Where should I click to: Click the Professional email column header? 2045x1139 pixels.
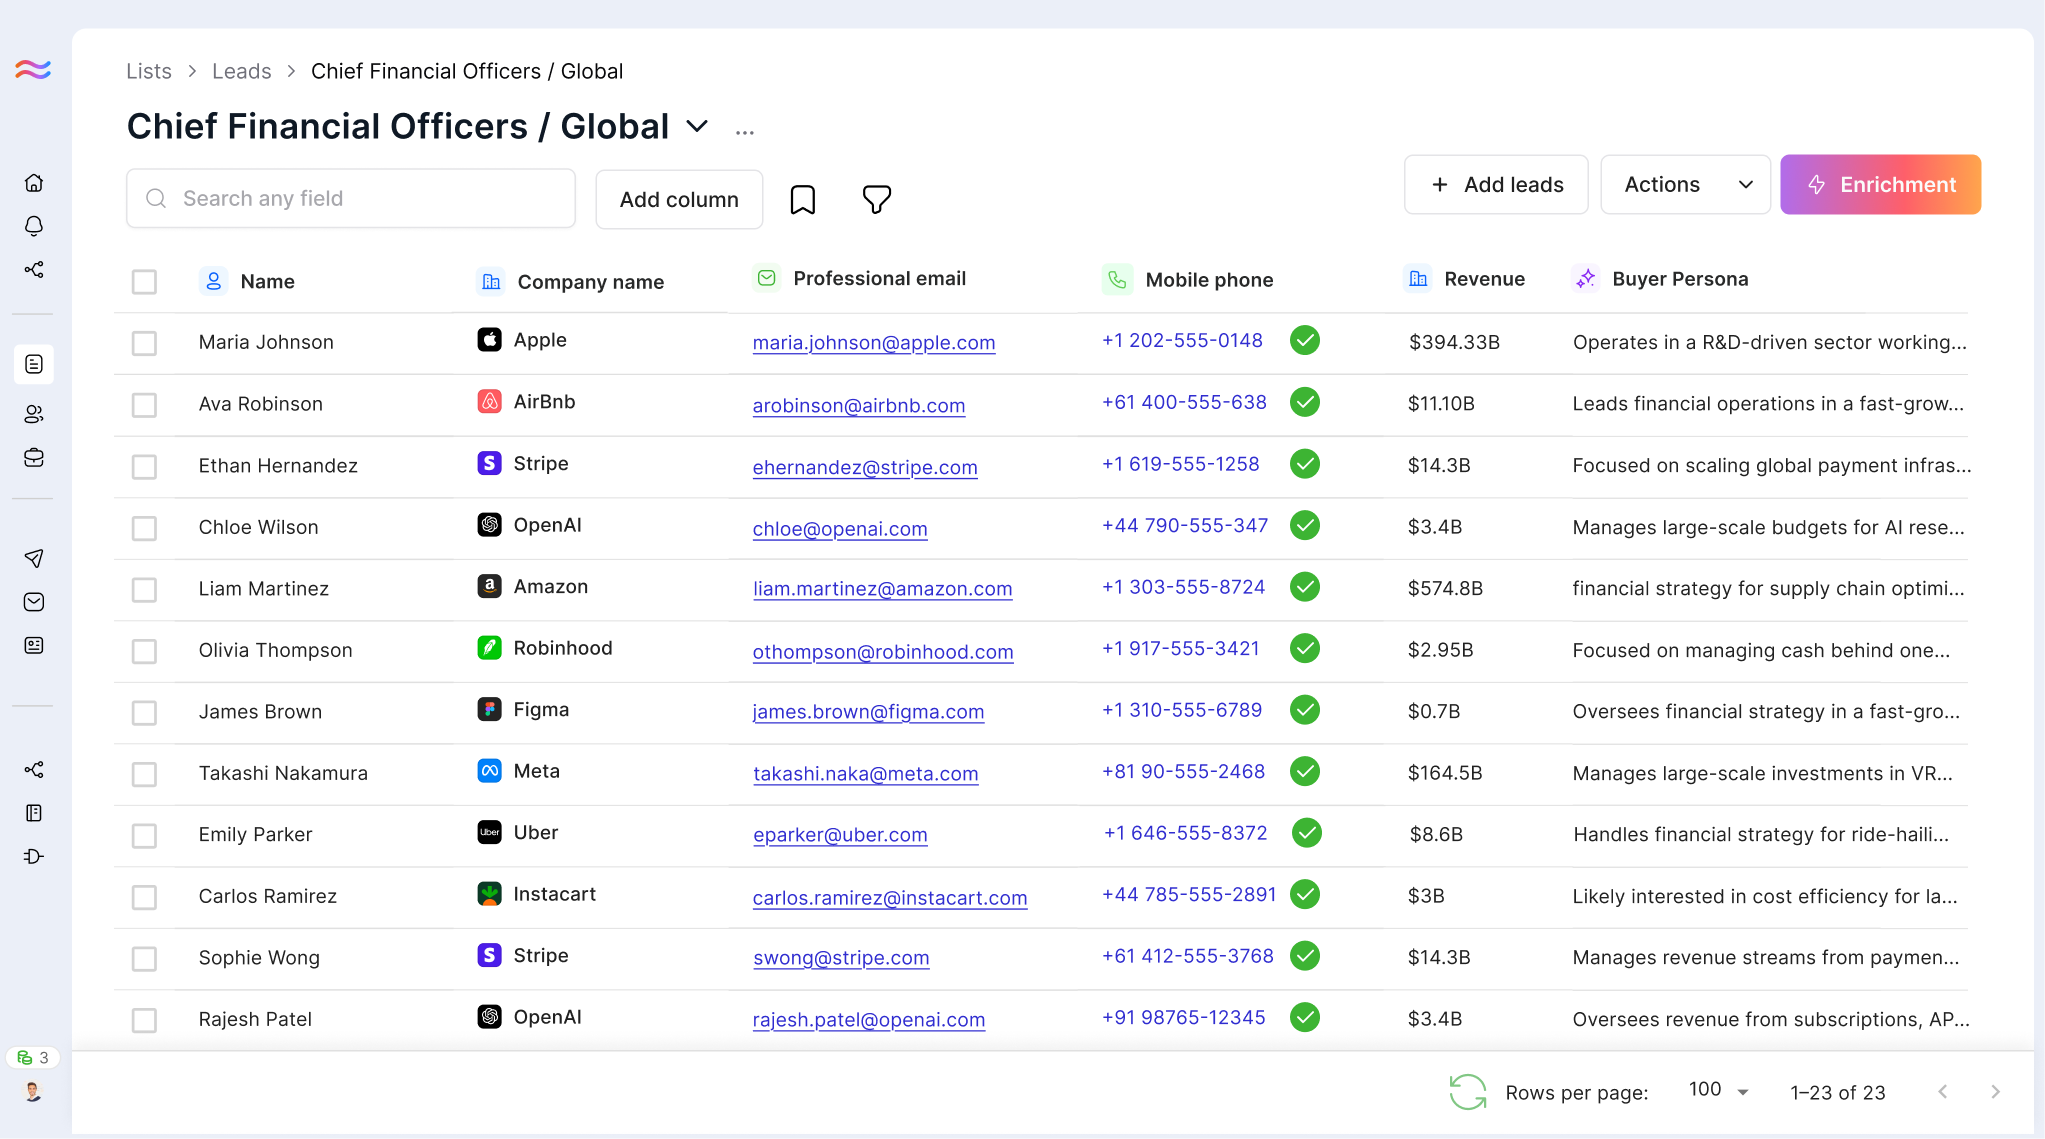[x=879, y=279]
